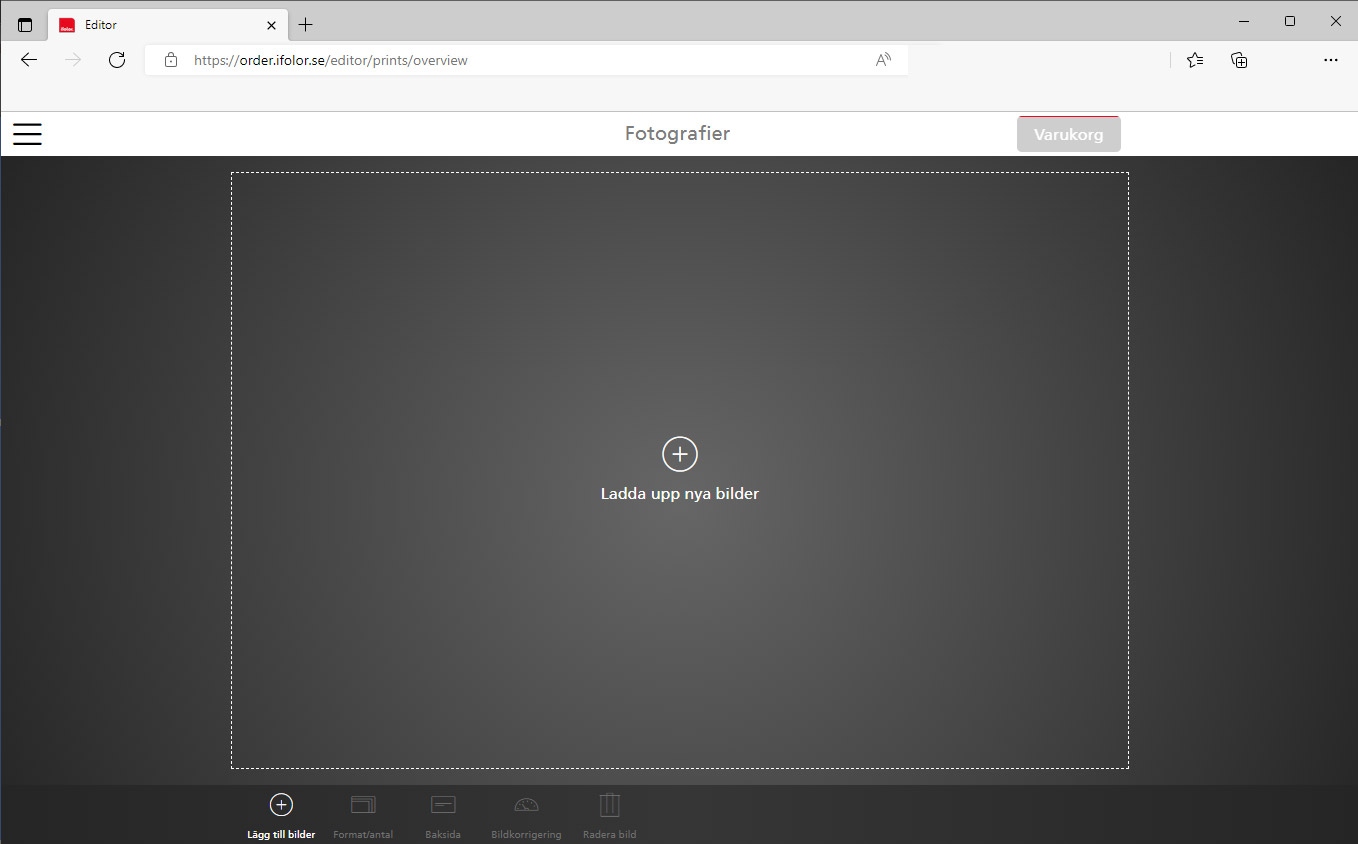Open a new browser tab
Screen dimensions: 1358x844
click(306, 25)
